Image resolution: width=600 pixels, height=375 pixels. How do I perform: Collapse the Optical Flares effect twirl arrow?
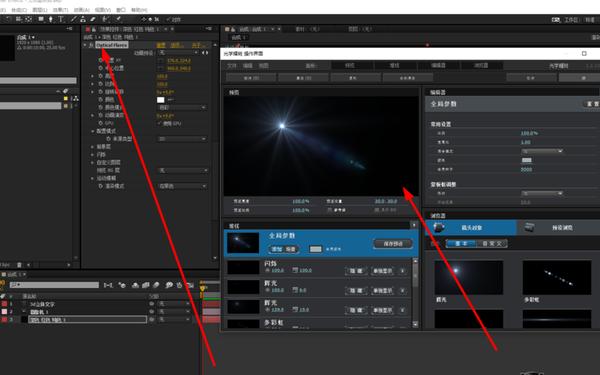(x=85, y=45)
